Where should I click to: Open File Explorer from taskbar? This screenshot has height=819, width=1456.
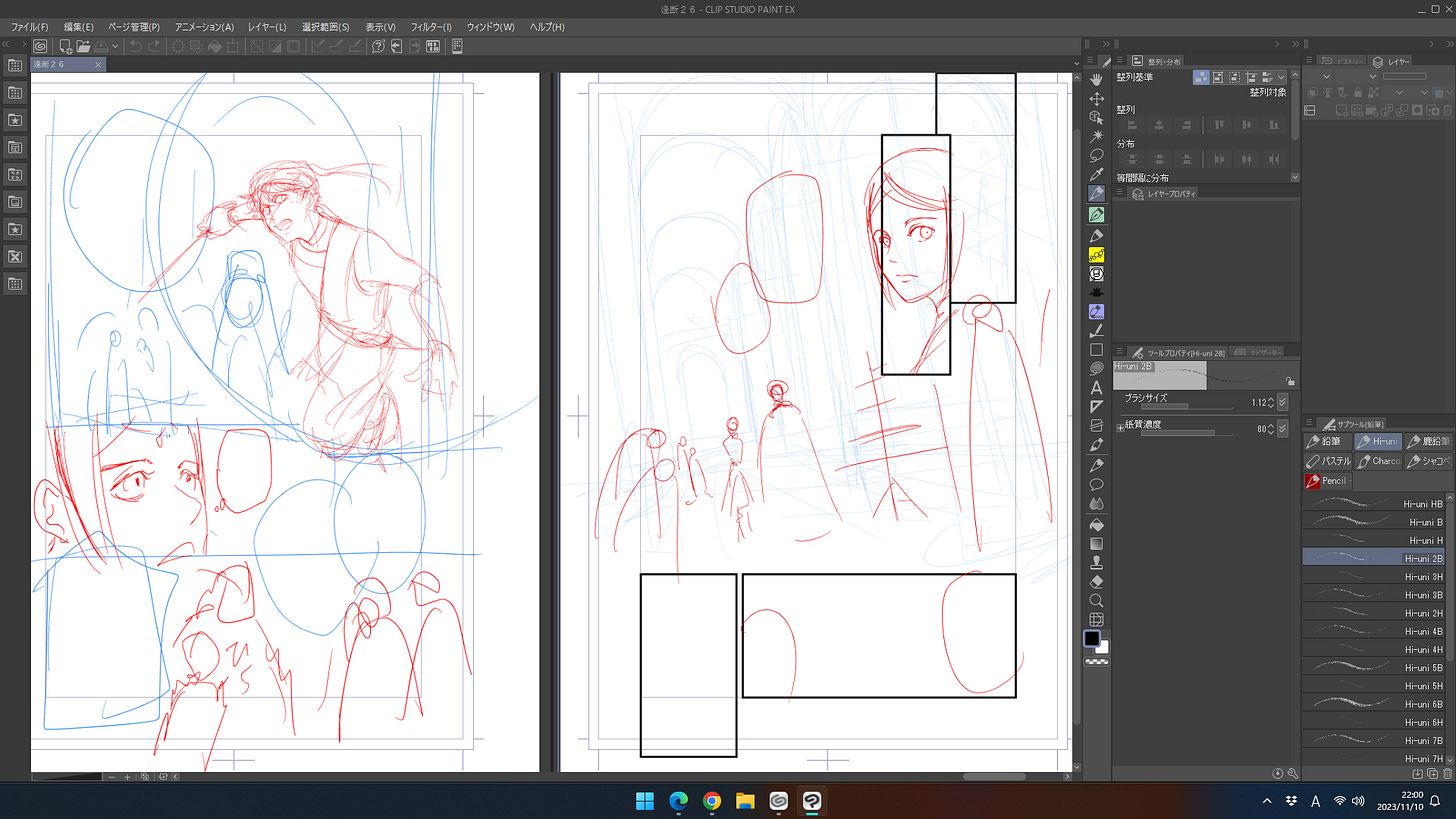745,801
